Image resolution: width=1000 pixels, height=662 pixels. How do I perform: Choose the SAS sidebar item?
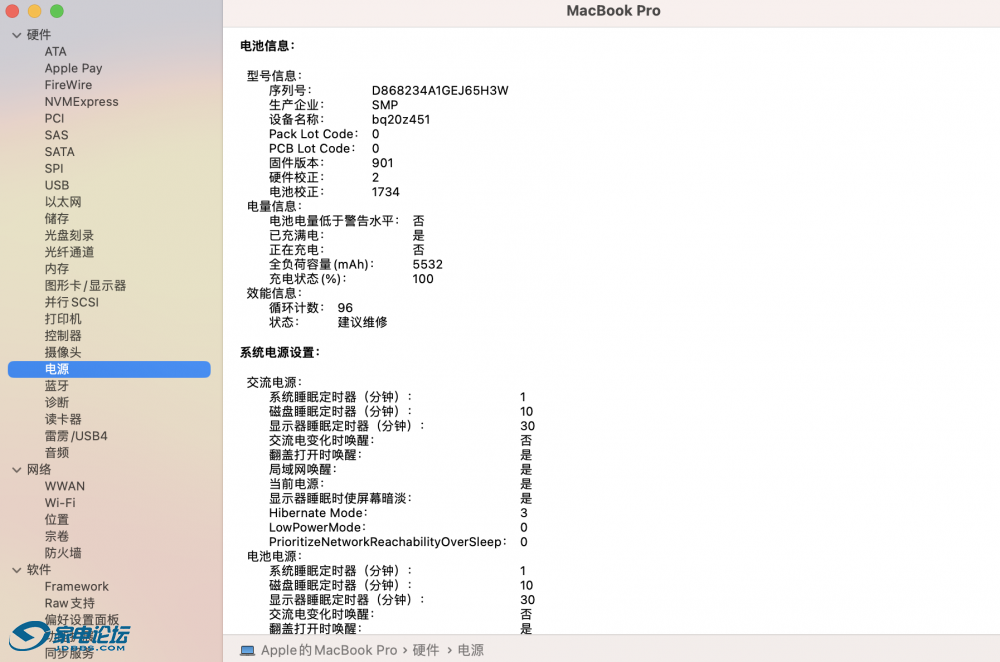tap(56, 135)
